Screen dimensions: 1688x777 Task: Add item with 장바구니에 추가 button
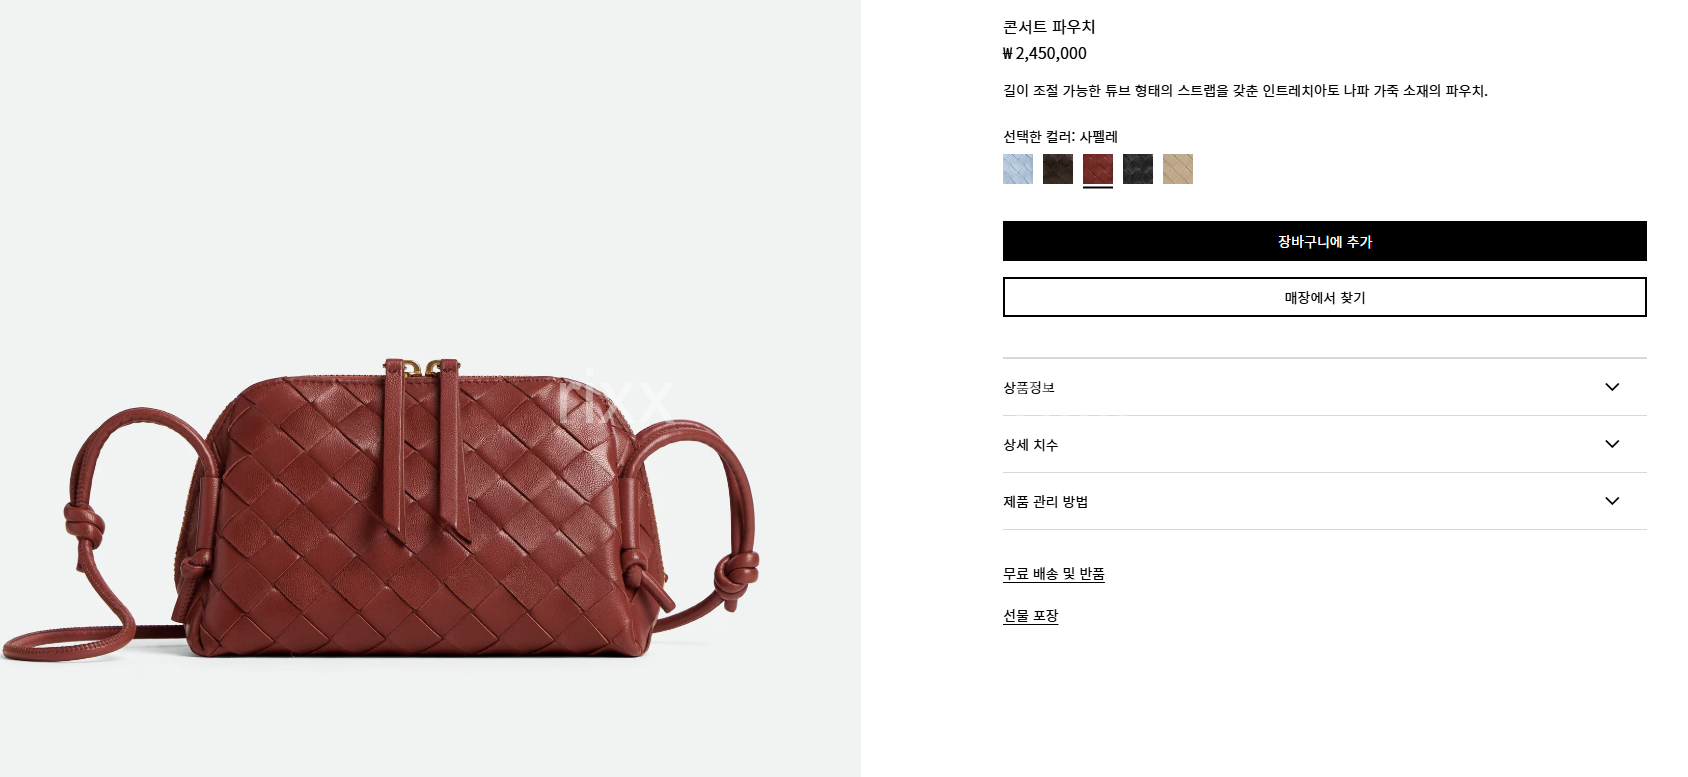(x=1324, y=241)
